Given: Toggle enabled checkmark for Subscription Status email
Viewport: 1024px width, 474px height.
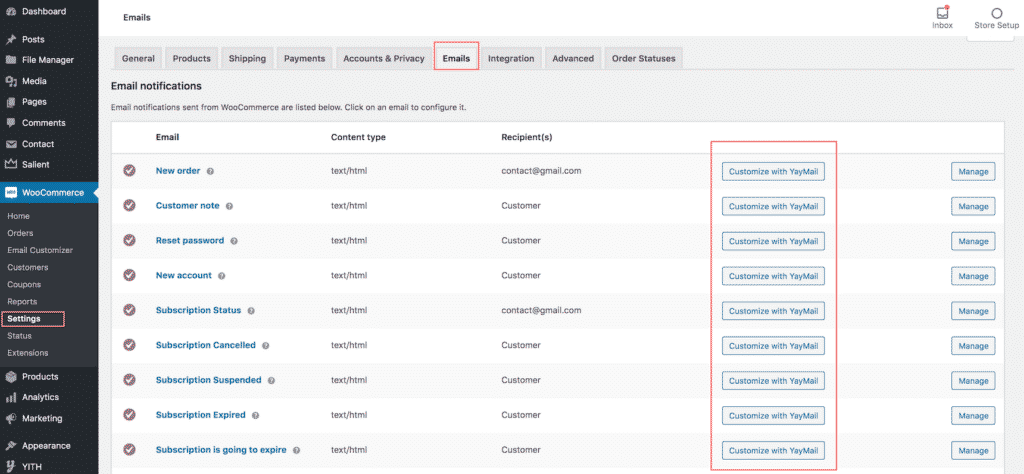Looking at the screenshot, I should [x=129, y=310].
